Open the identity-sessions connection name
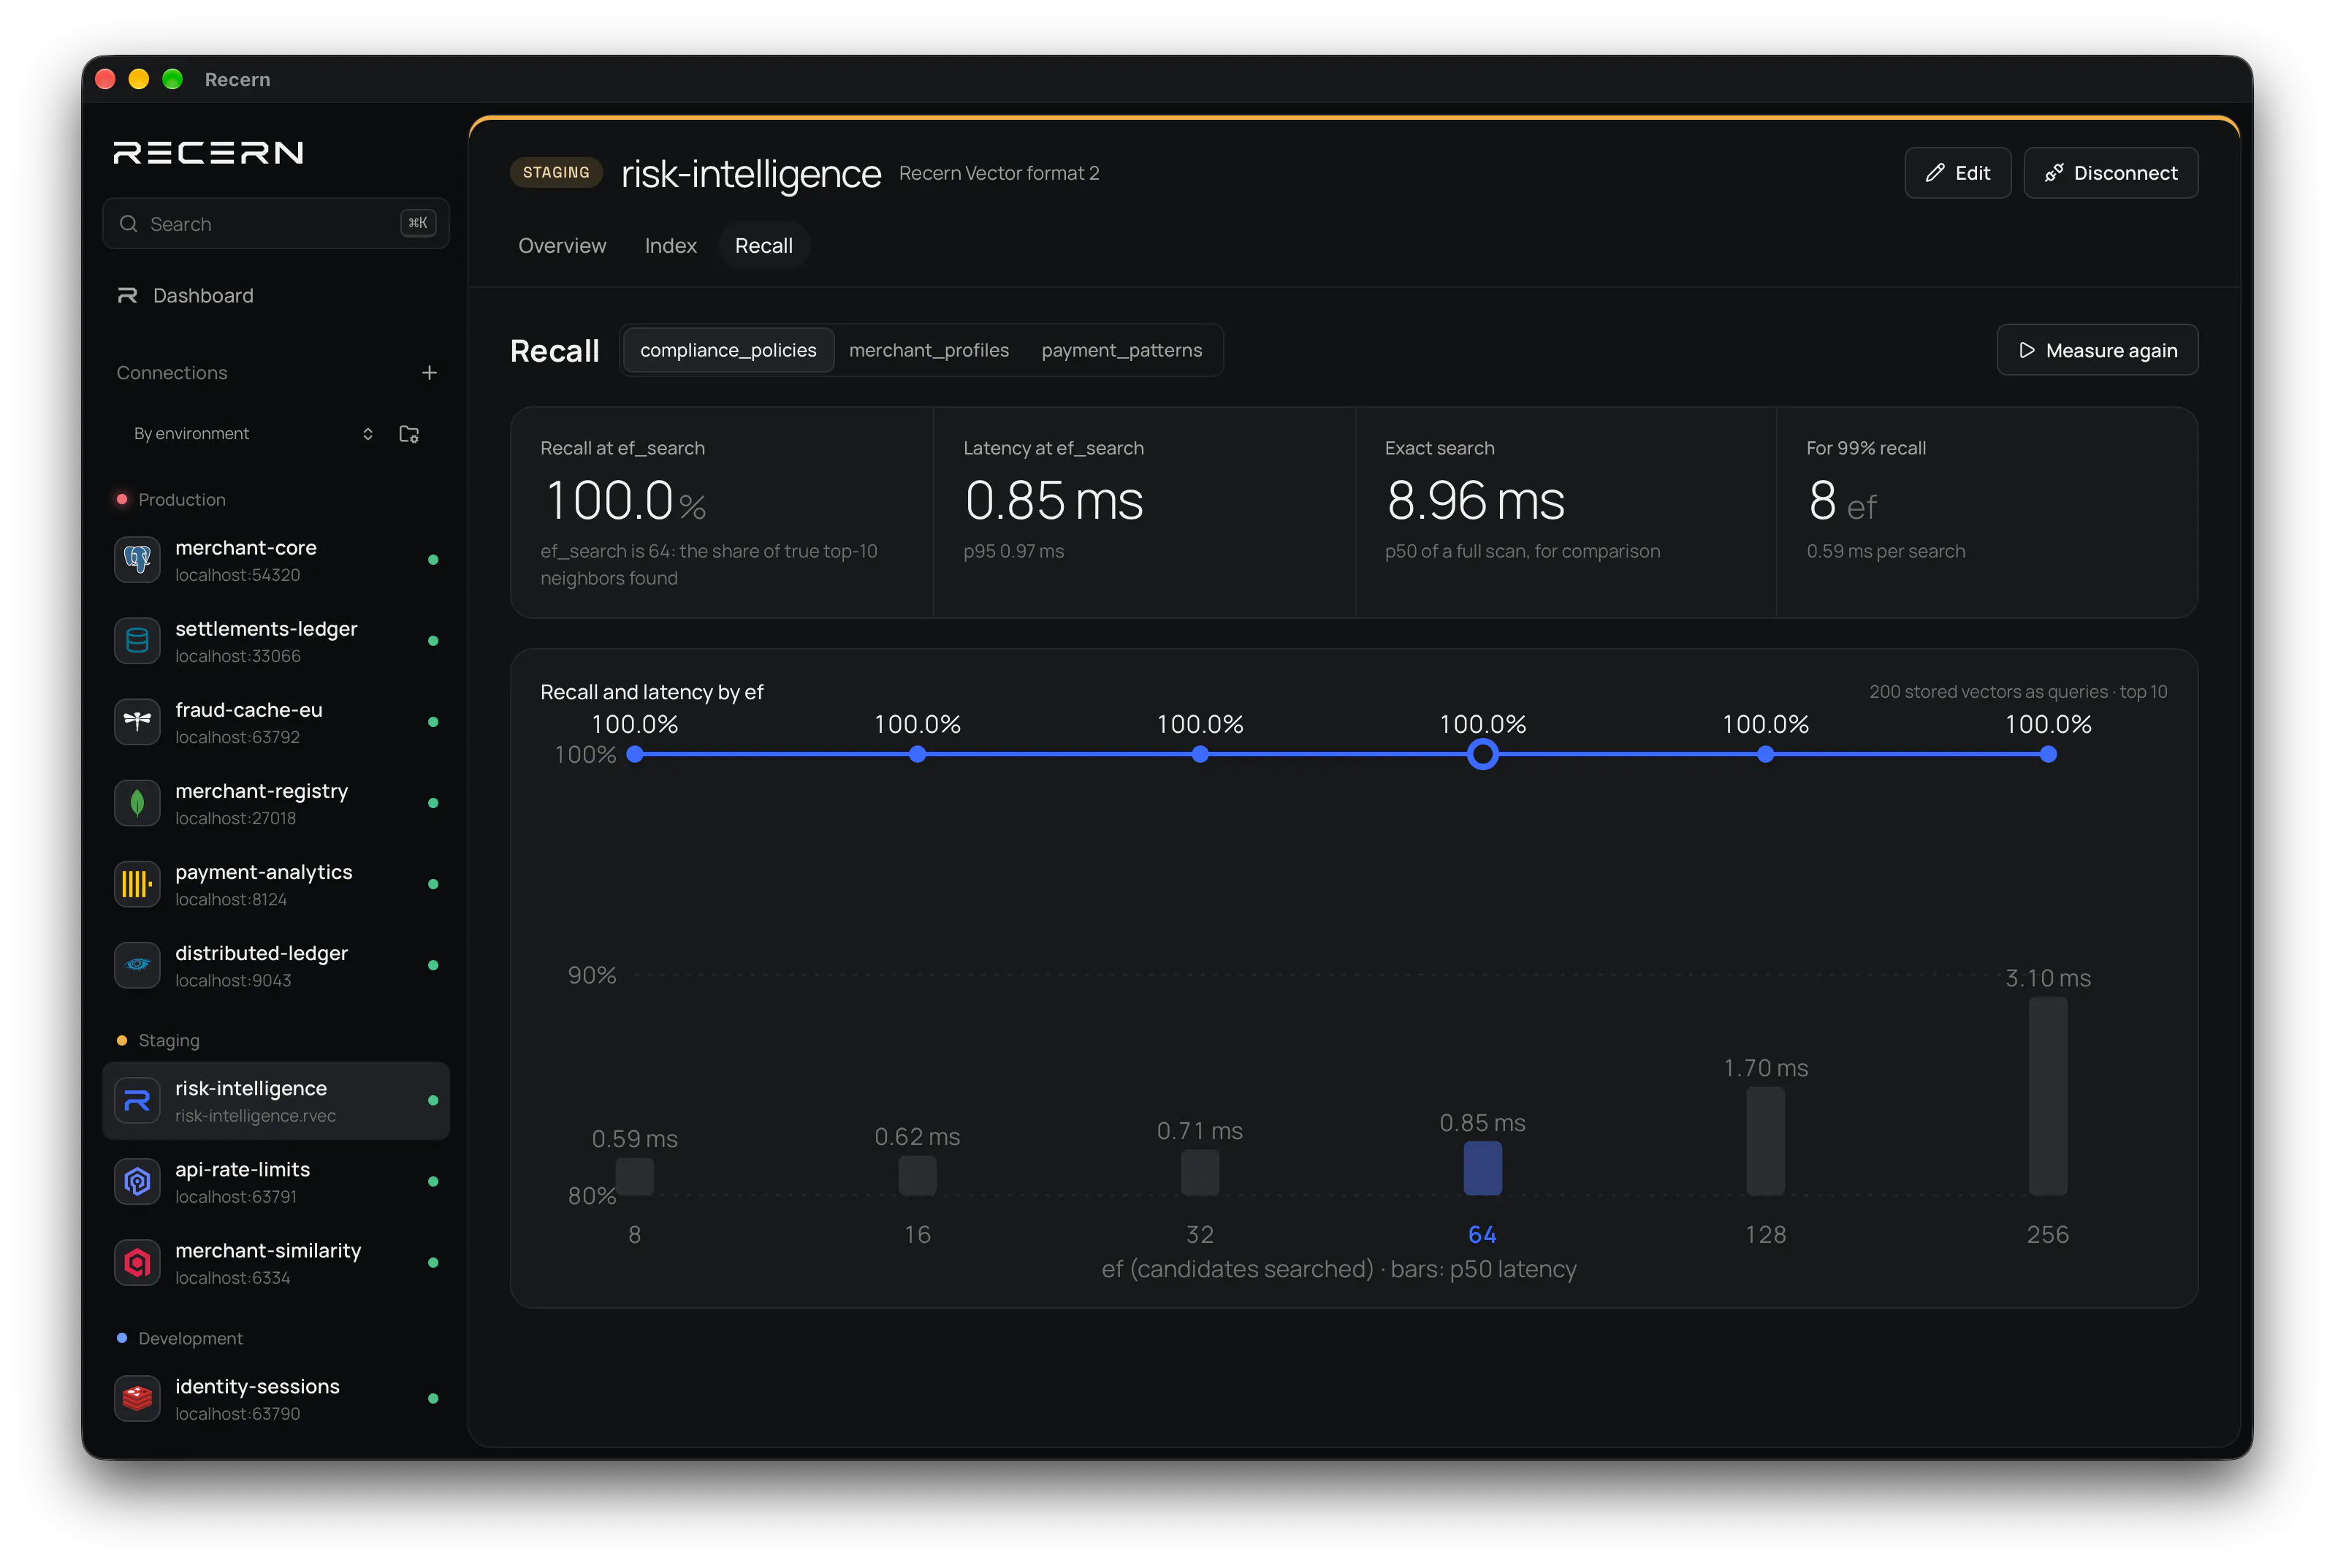 pos(257,1387)
